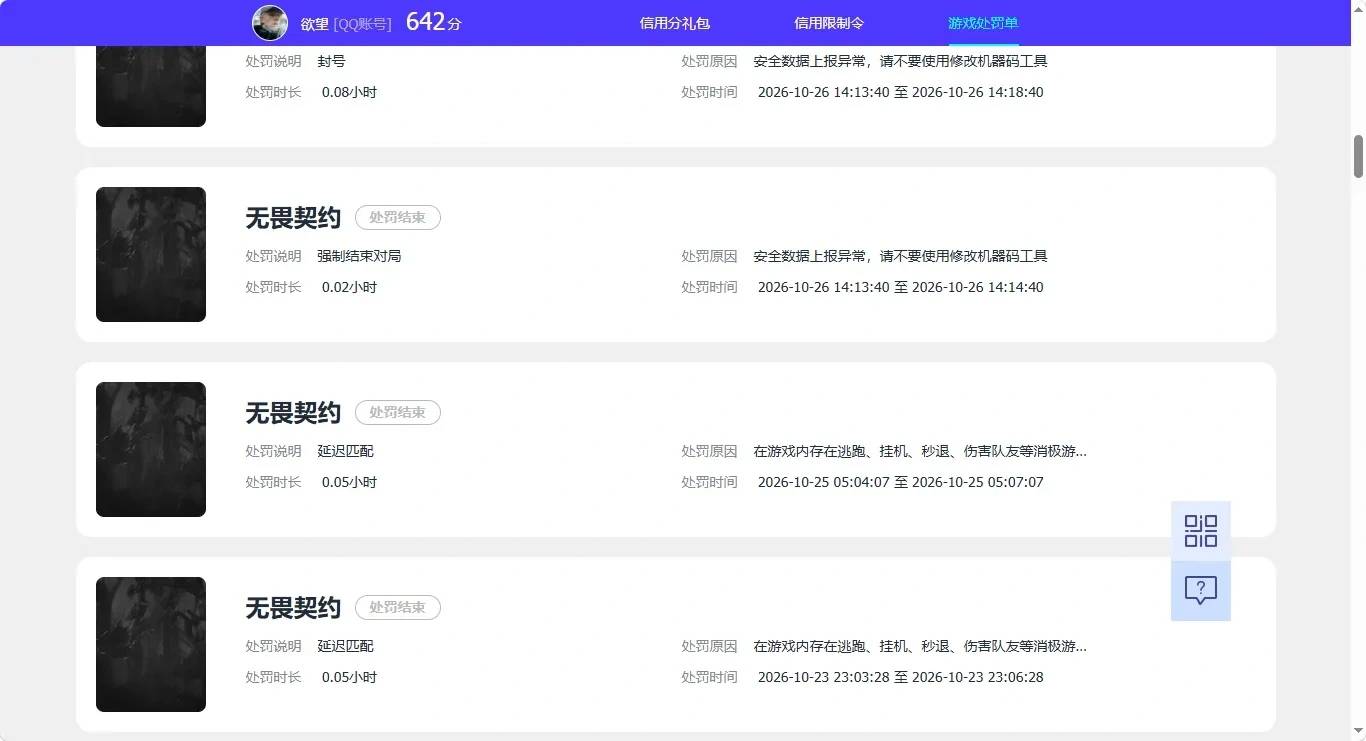Click 处罚结束 badge on 强制结束对局 card
1366x741 pixels.
398,217
